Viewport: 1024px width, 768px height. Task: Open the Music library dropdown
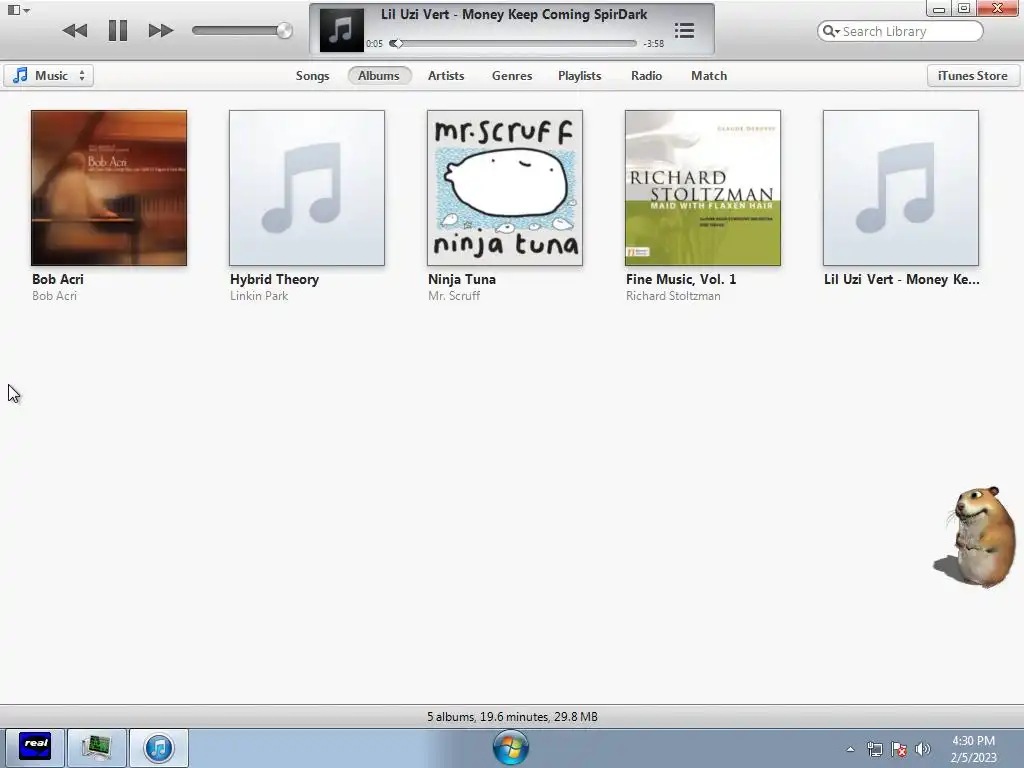[x=49, y=75]
